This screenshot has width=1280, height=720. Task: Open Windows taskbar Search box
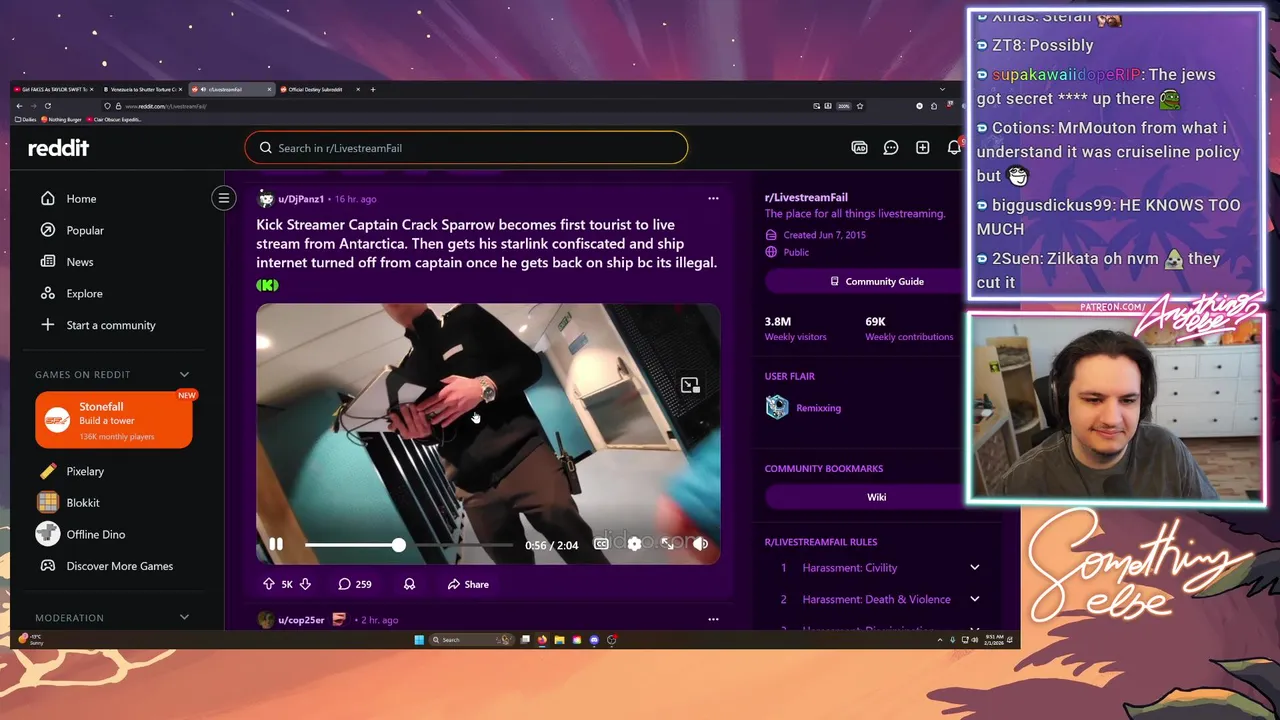click(x=470, y=640)
